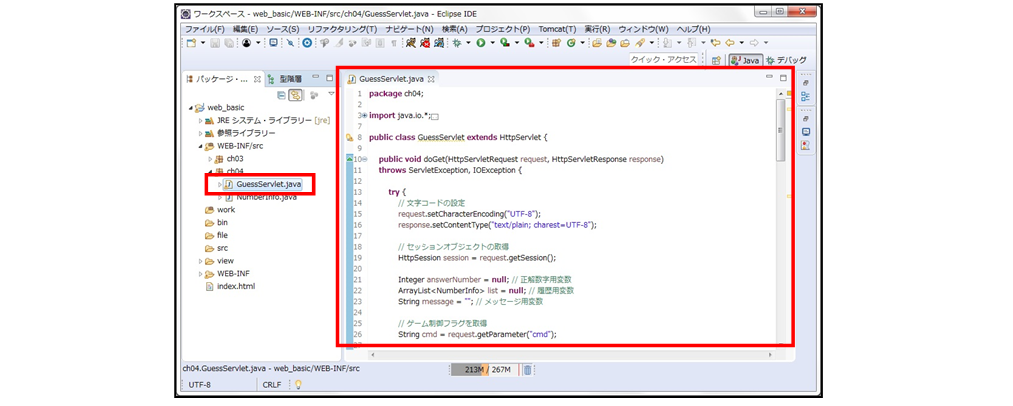Click the Java perspective button

coord(746,61)
